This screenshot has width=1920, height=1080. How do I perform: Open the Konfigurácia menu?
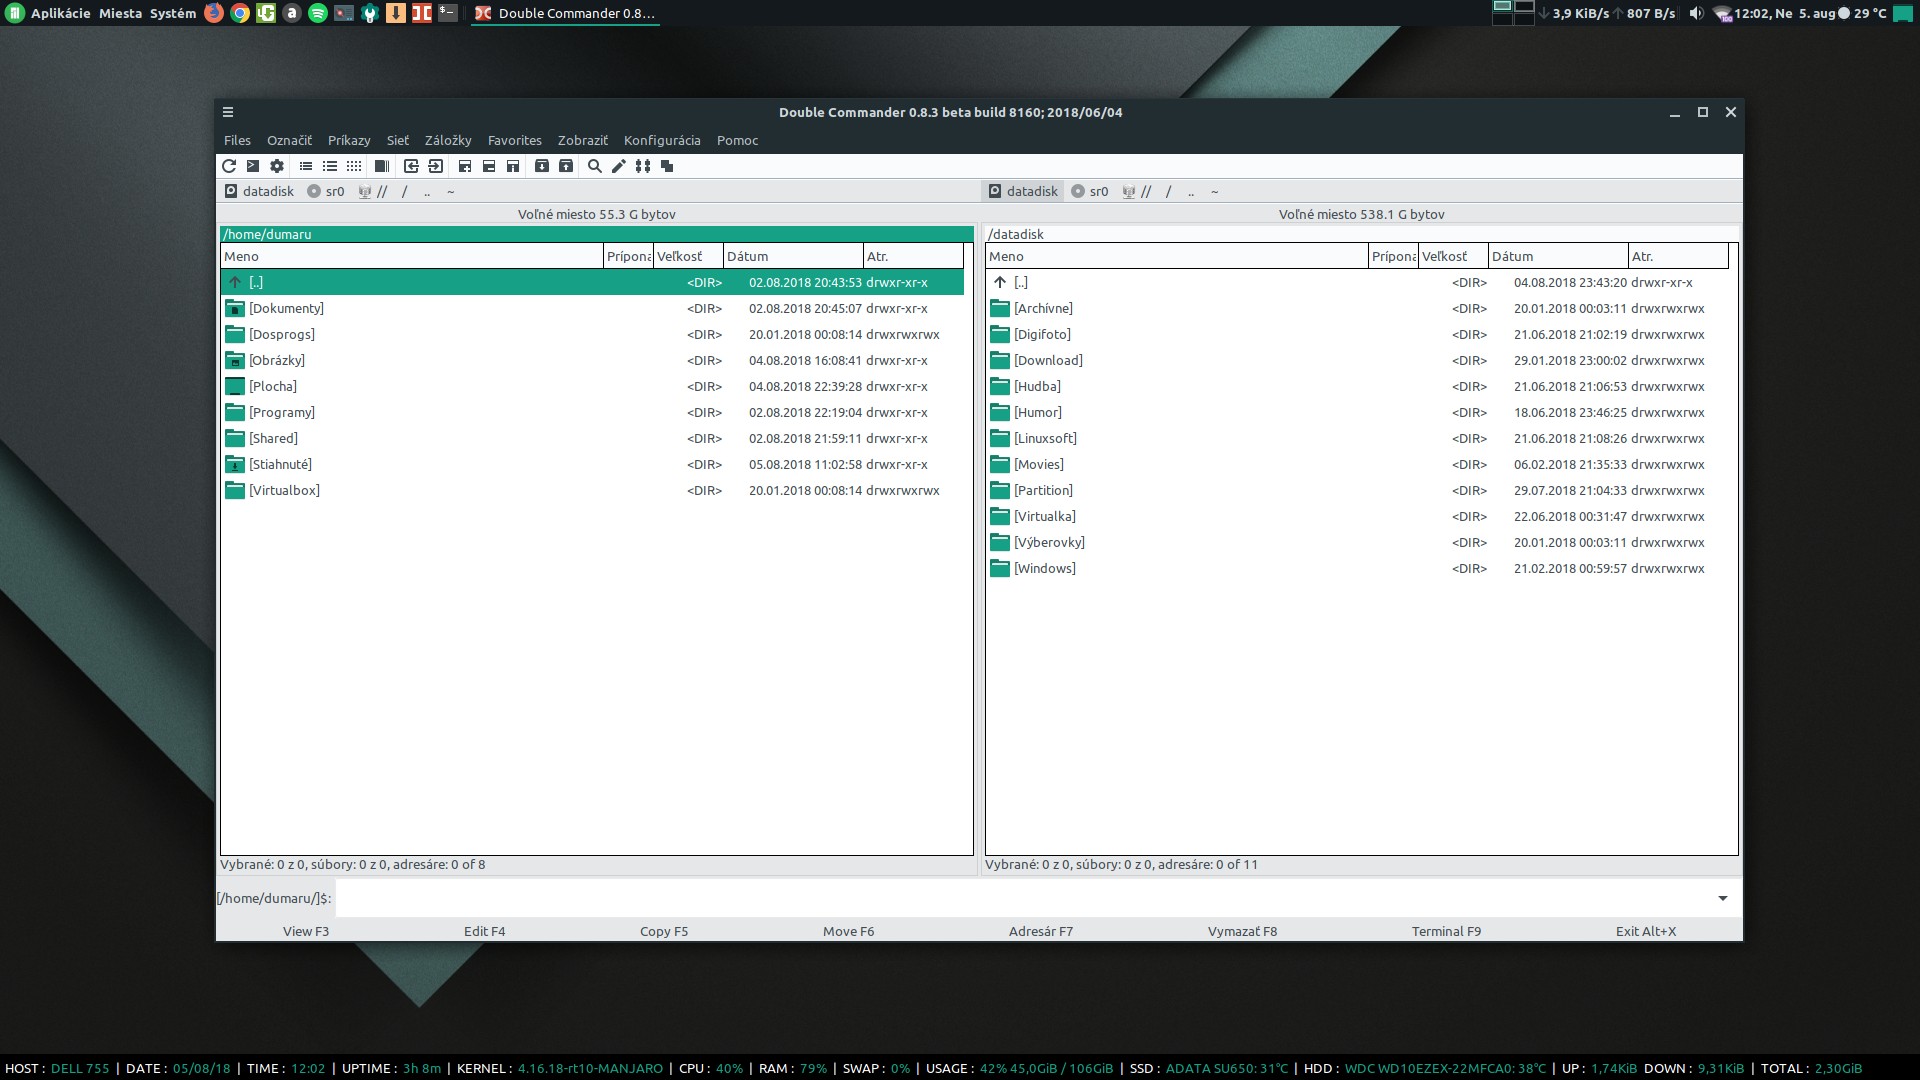(662, 140)
